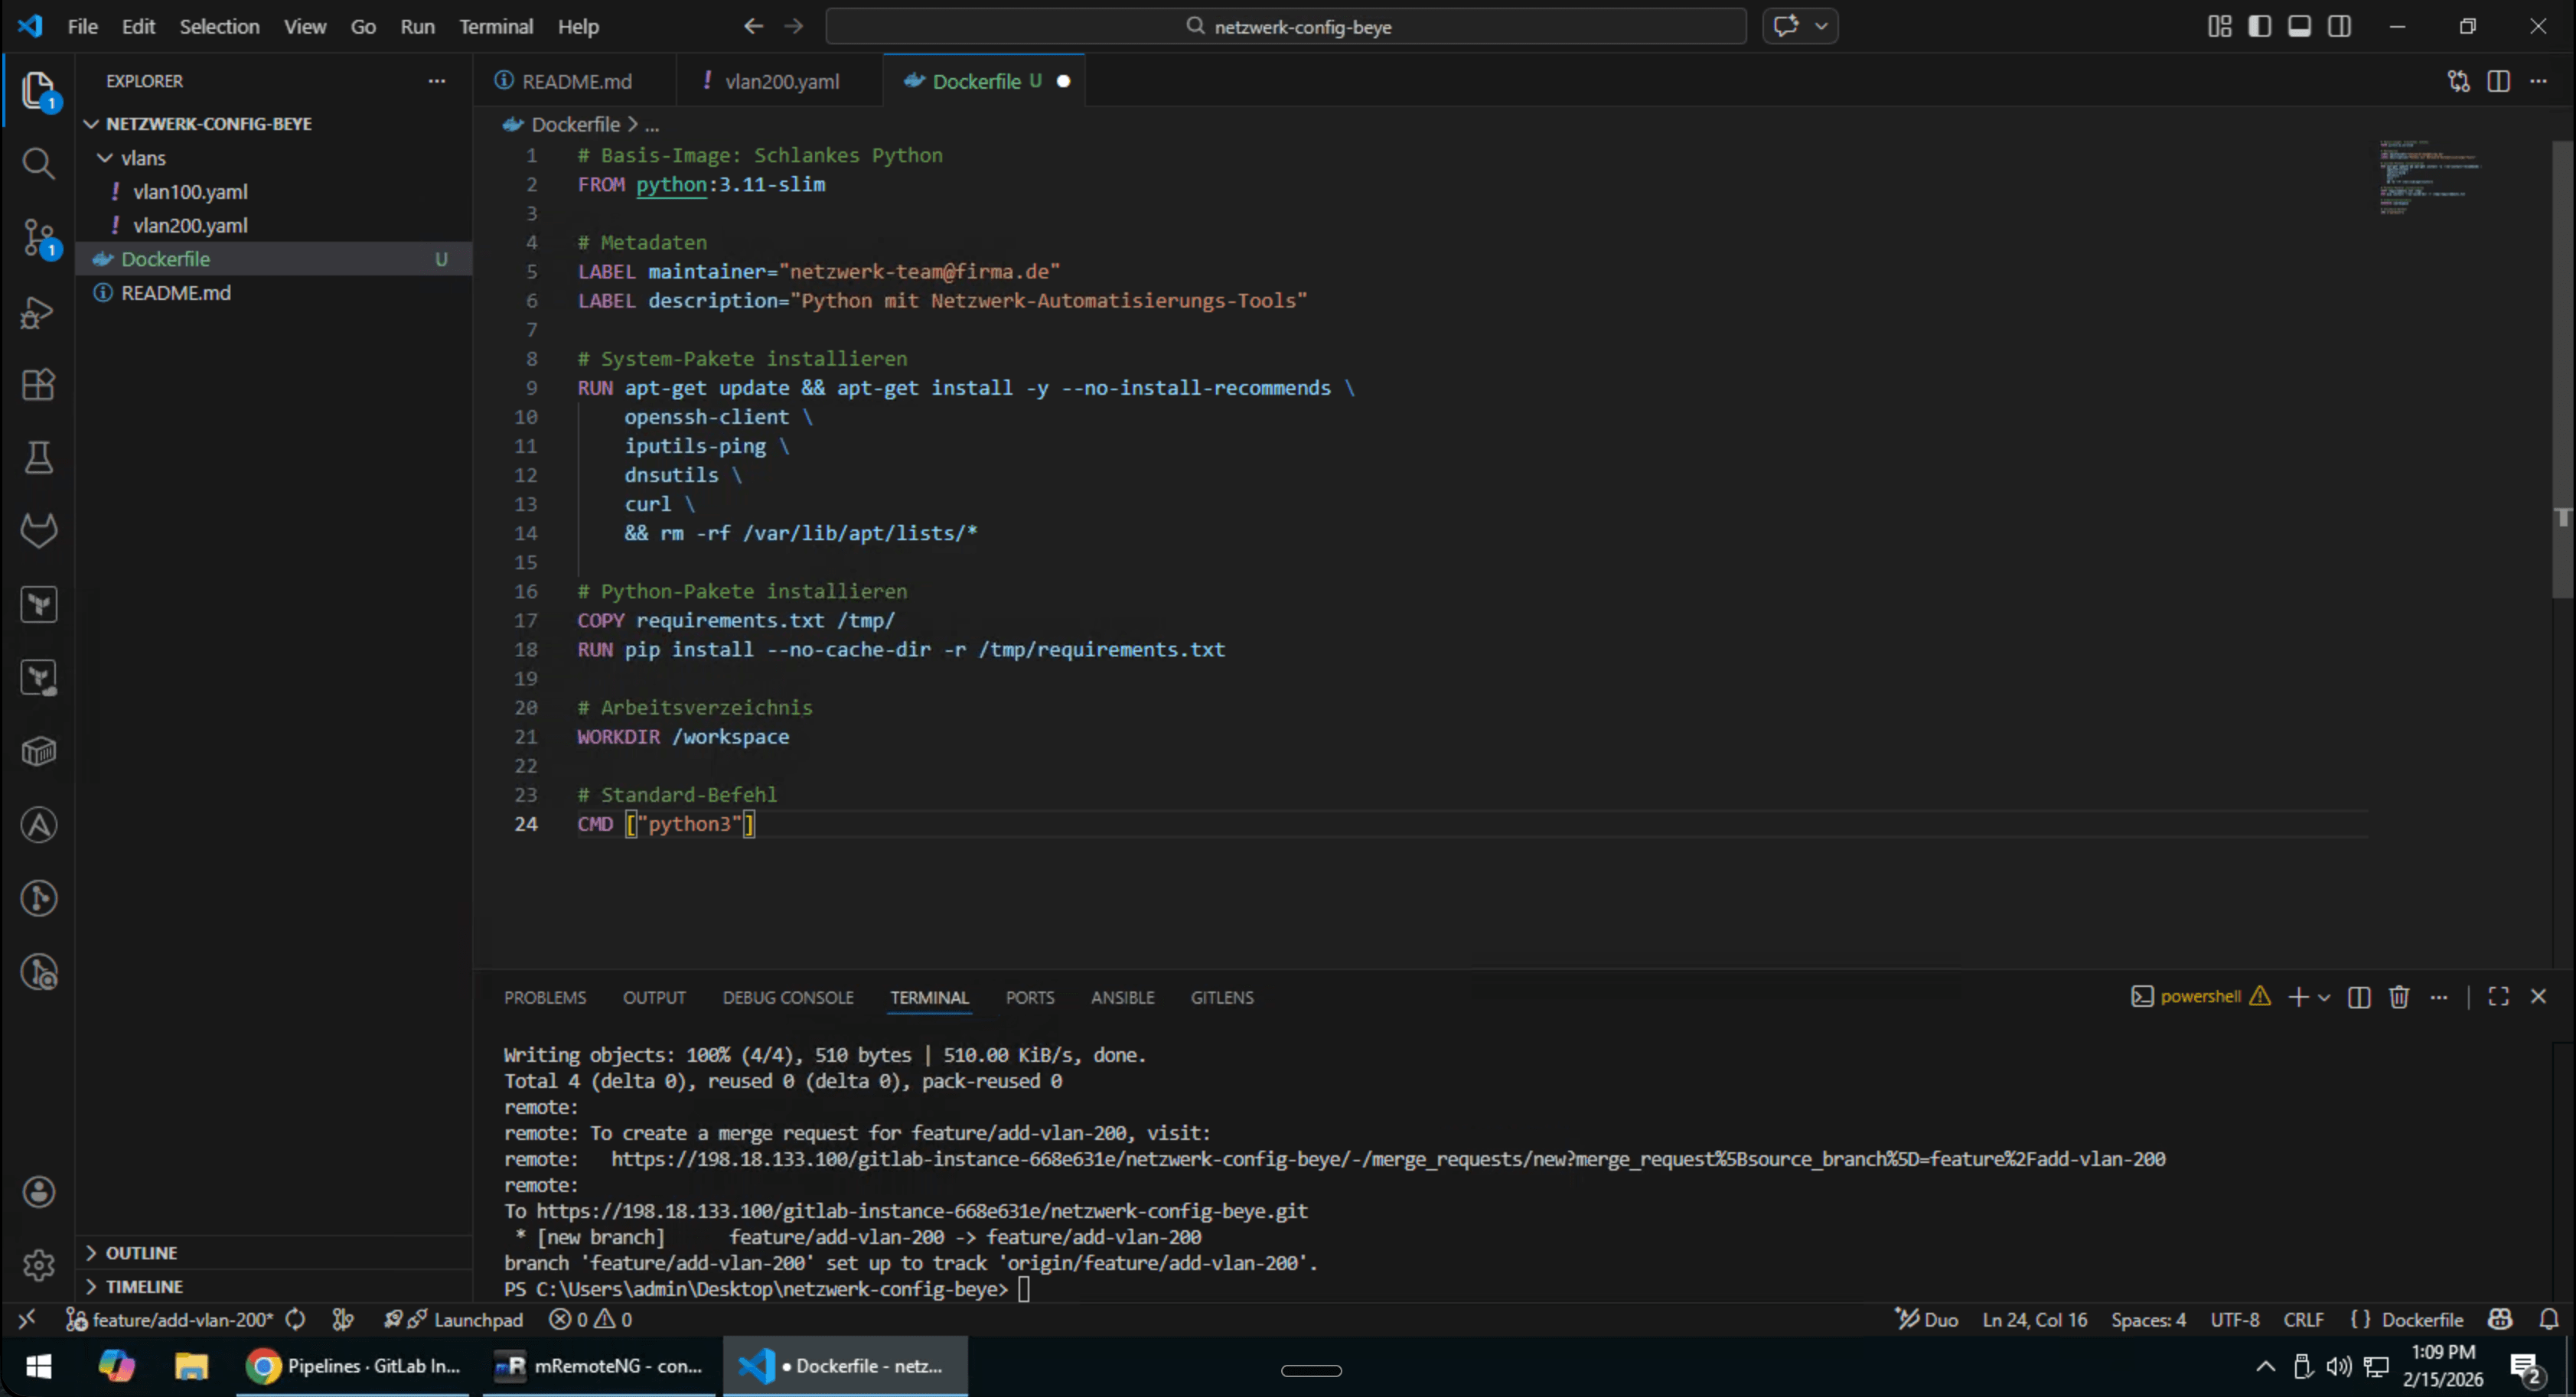This screenshot has height=1397, width=2576.
Task: Open the Source Control view
Action: tap(38, 238)
